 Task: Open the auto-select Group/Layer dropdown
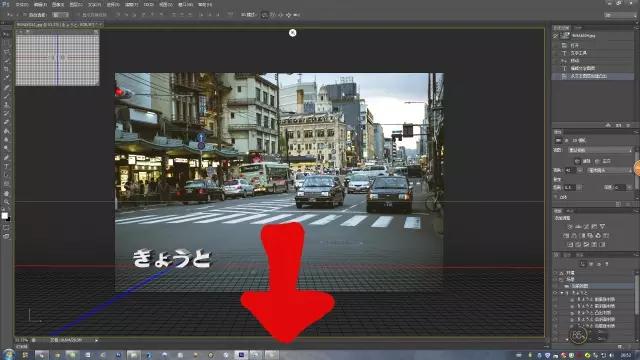(x=60, y=15)
